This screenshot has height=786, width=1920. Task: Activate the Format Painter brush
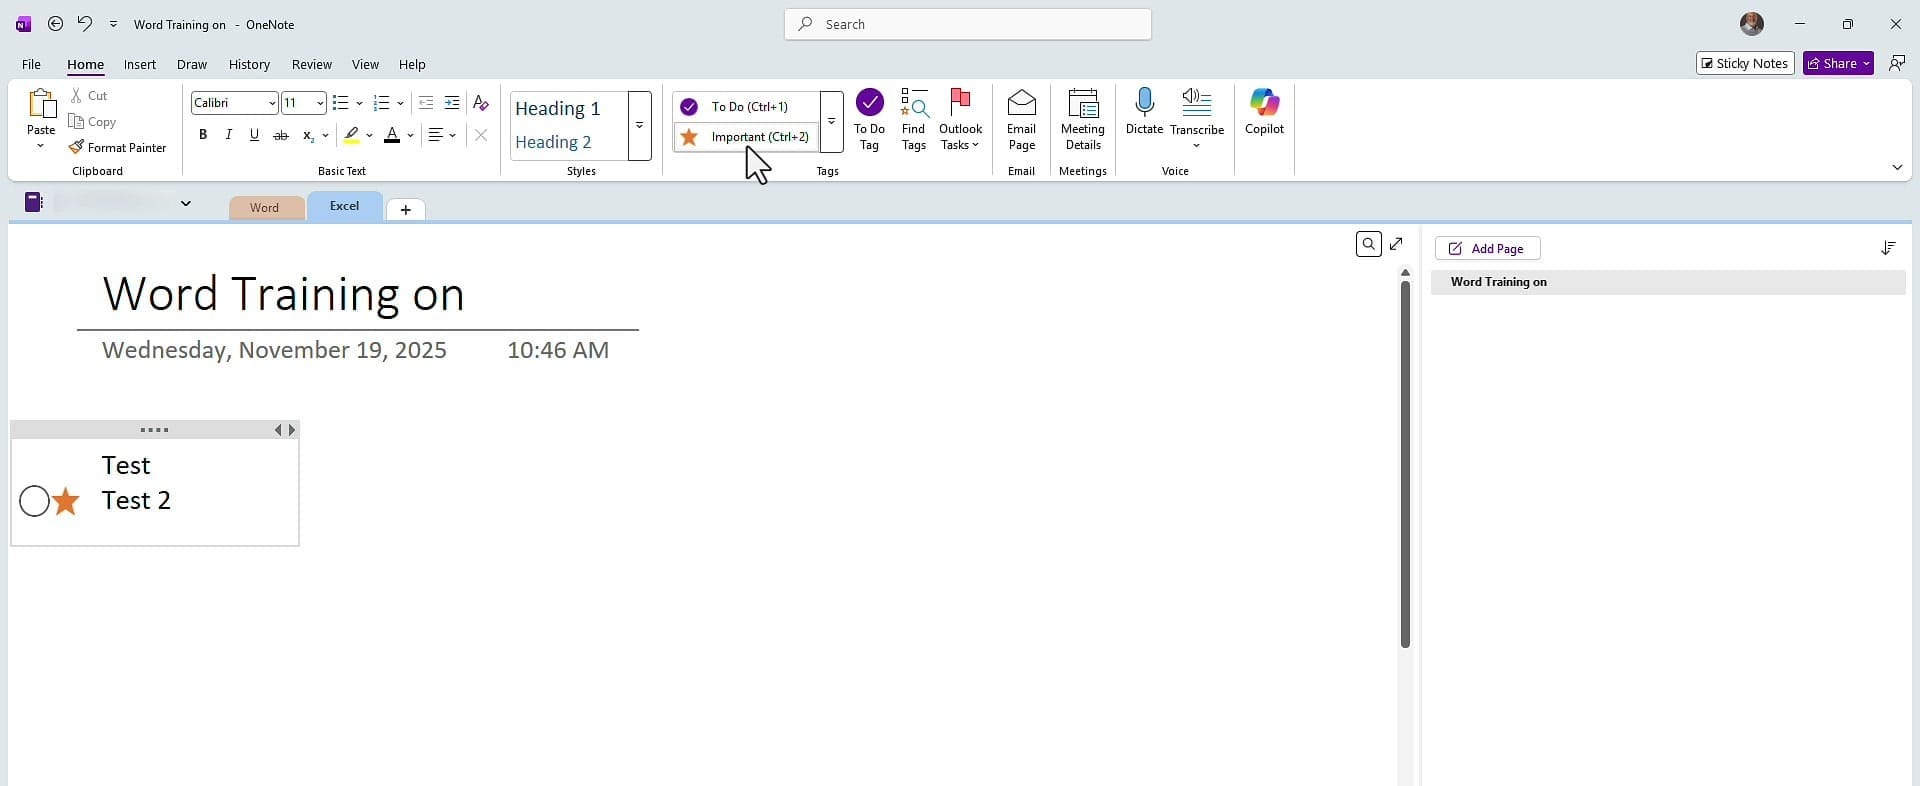[117, 147]
